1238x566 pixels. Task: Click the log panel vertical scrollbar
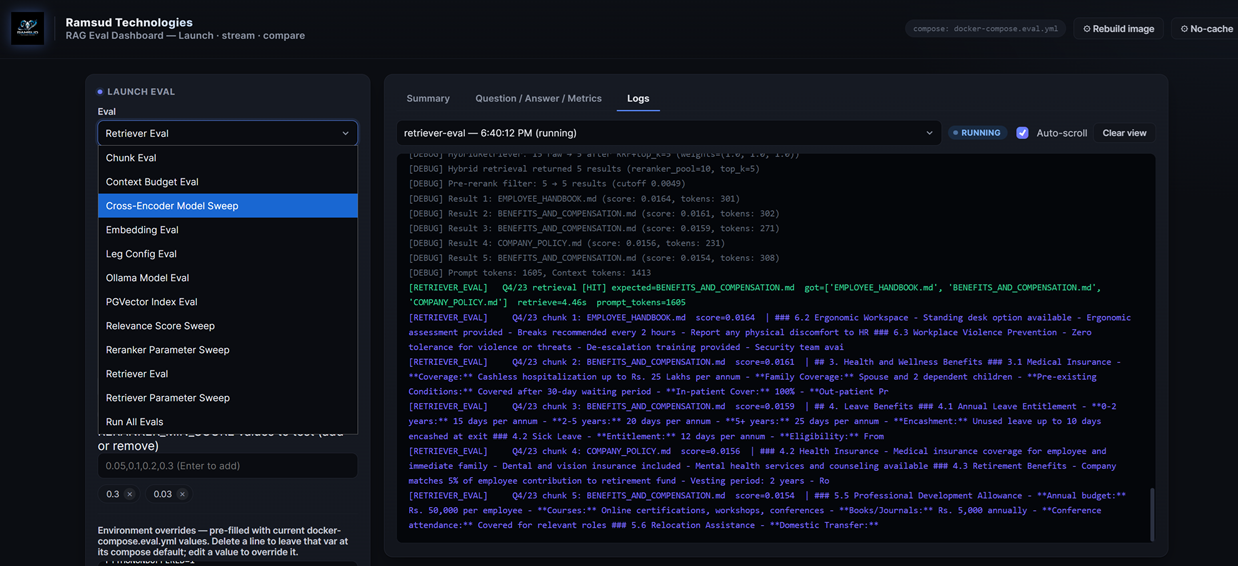point(1151,514)
